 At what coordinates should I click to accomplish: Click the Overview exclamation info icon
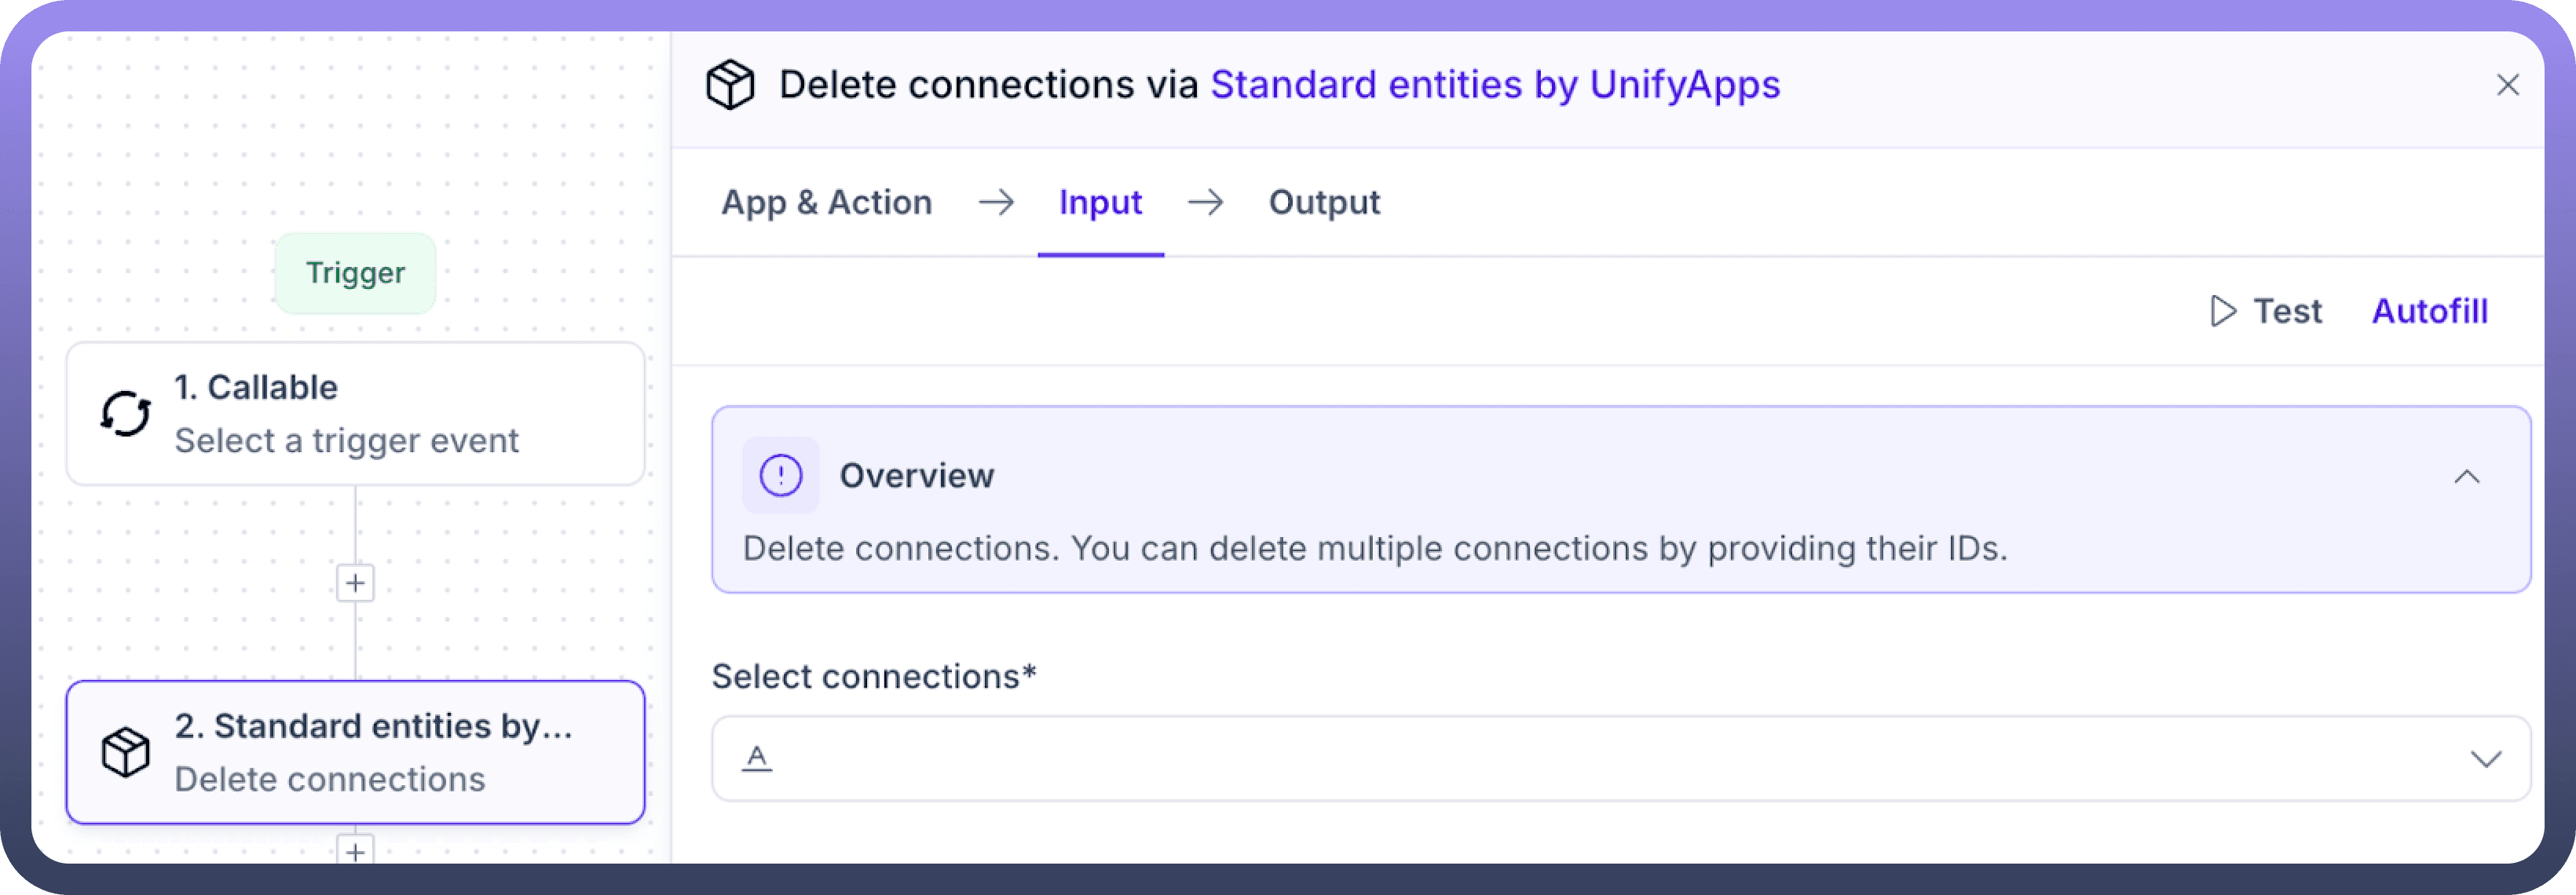tap(780, 476)
